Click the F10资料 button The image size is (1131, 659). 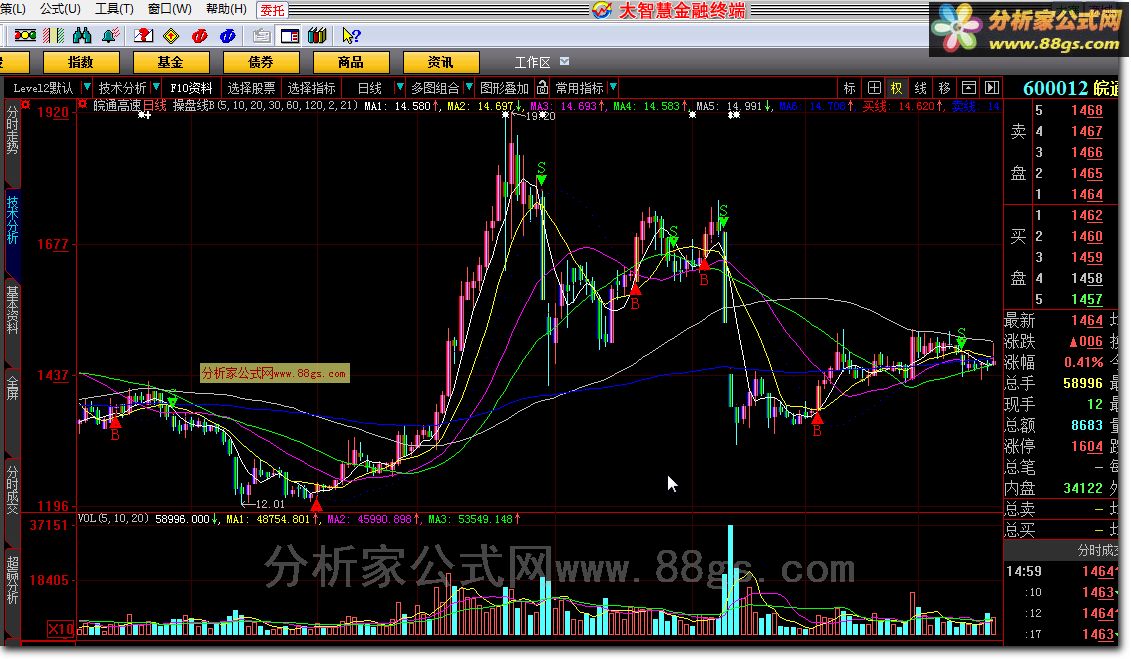(191, 88)
